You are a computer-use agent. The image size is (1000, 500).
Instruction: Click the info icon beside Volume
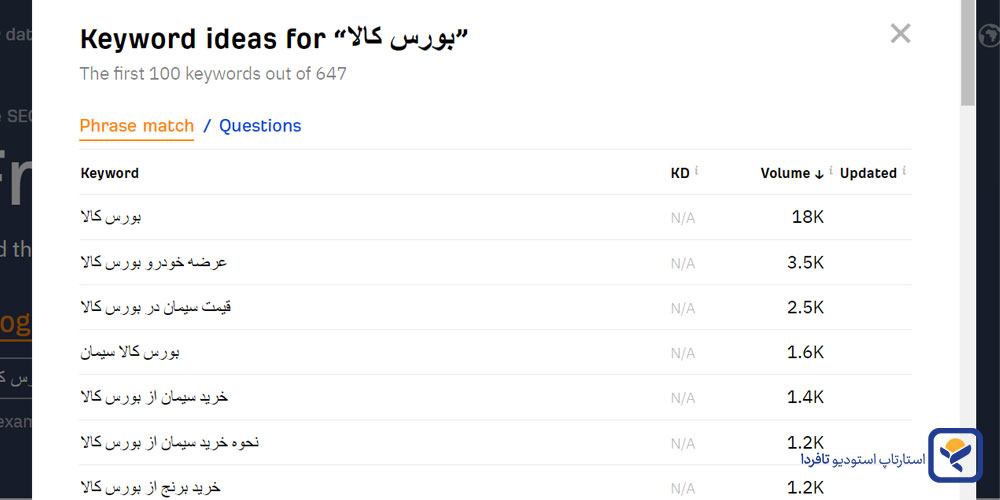tap(831, 171)
